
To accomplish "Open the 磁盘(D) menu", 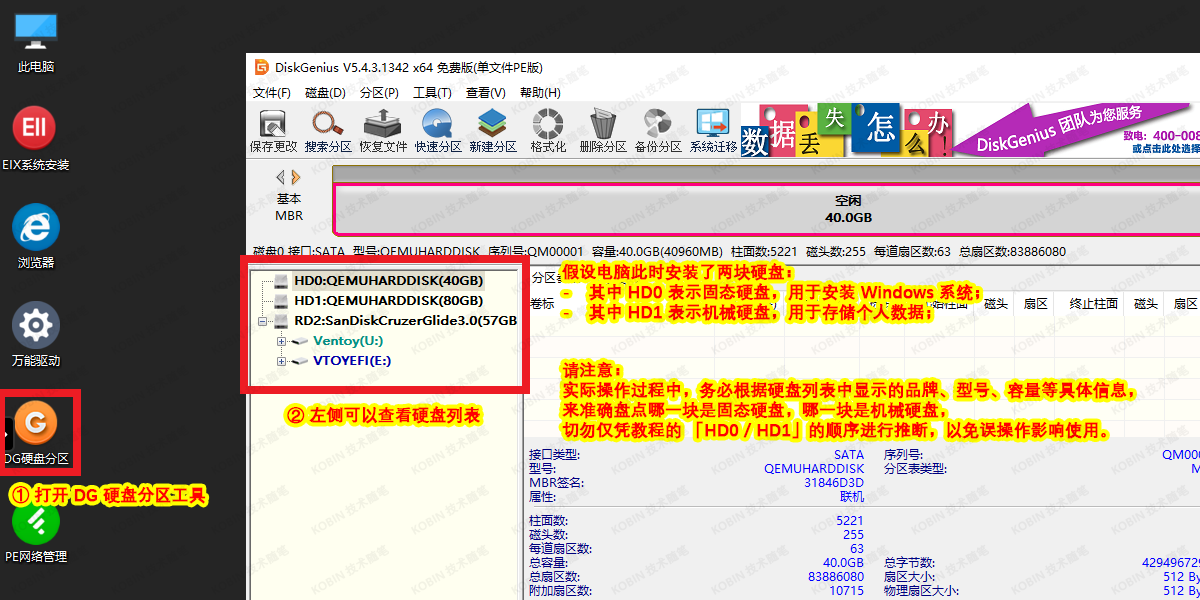I will tap(323, 92).
